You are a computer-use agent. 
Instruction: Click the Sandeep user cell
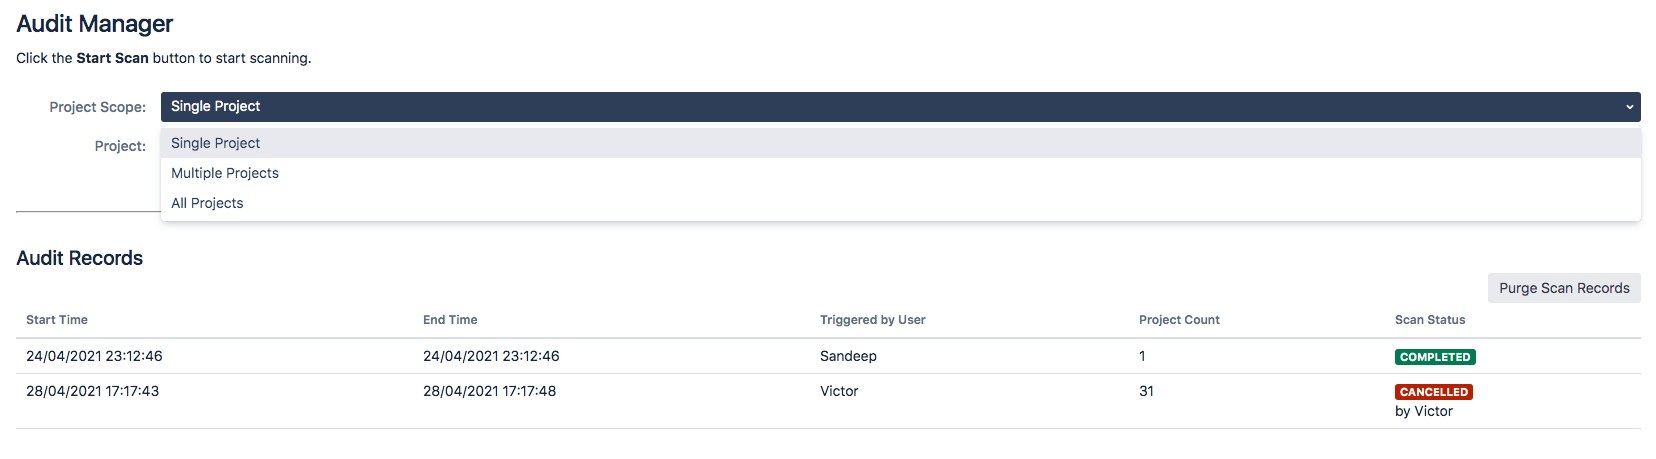click(848, 356)
